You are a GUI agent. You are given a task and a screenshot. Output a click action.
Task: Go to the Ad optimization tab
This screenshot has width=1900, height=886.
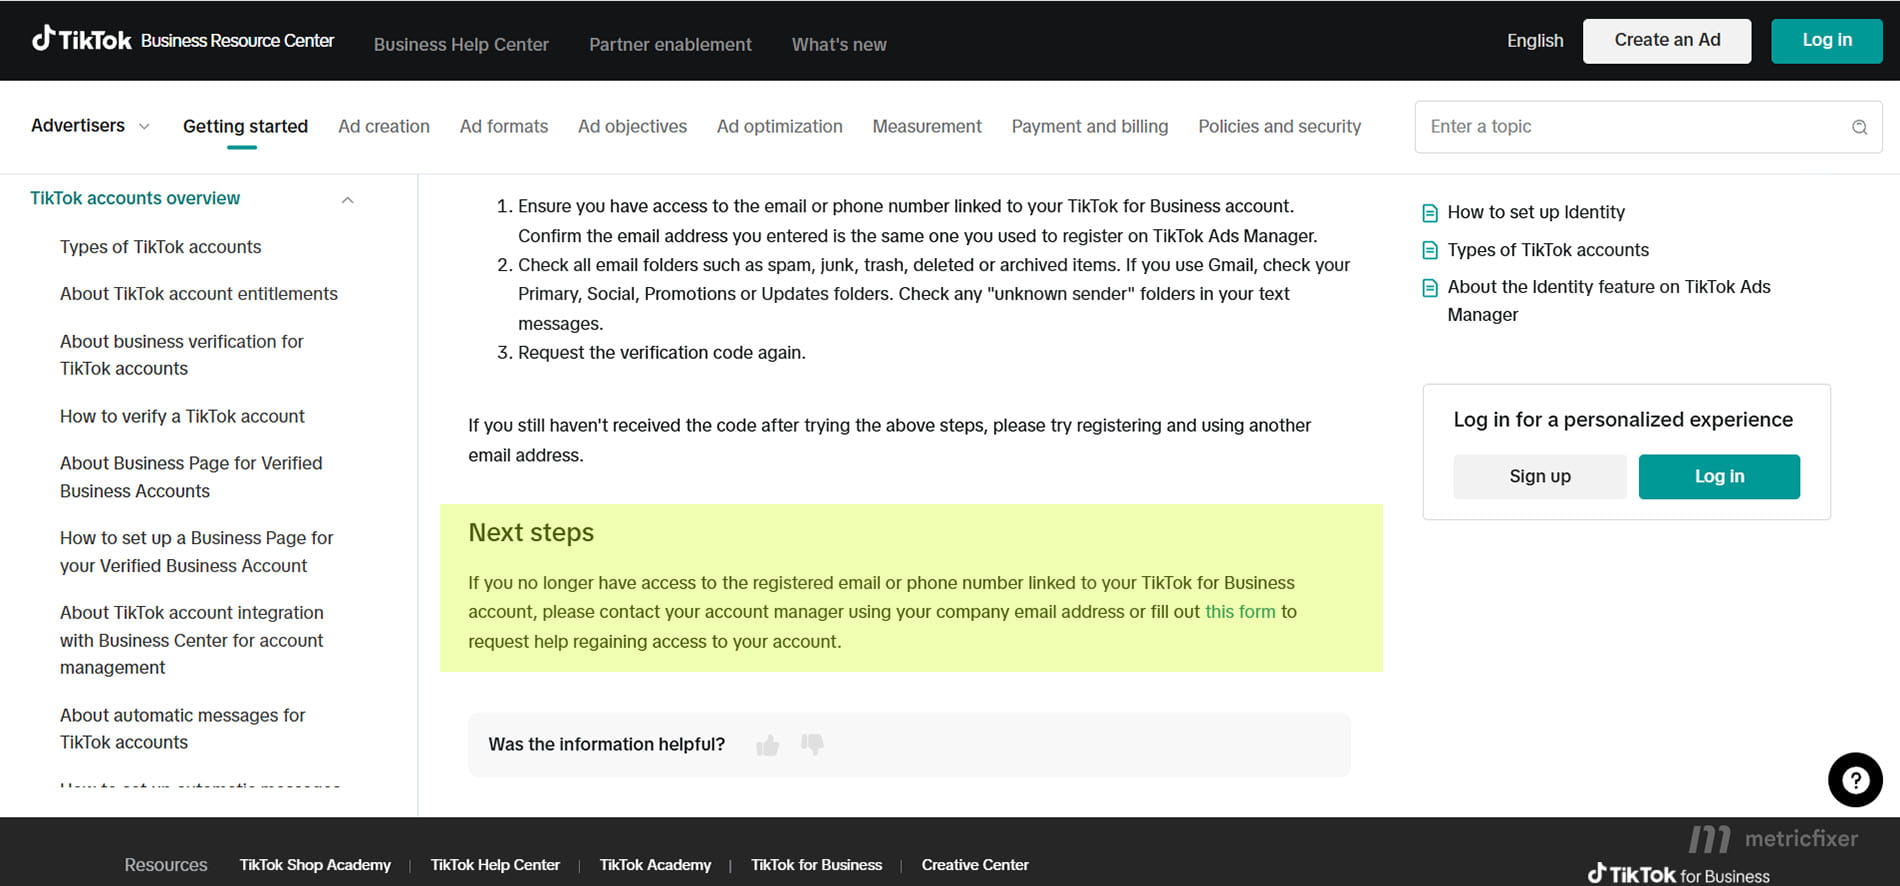click(x=780, y=127)
